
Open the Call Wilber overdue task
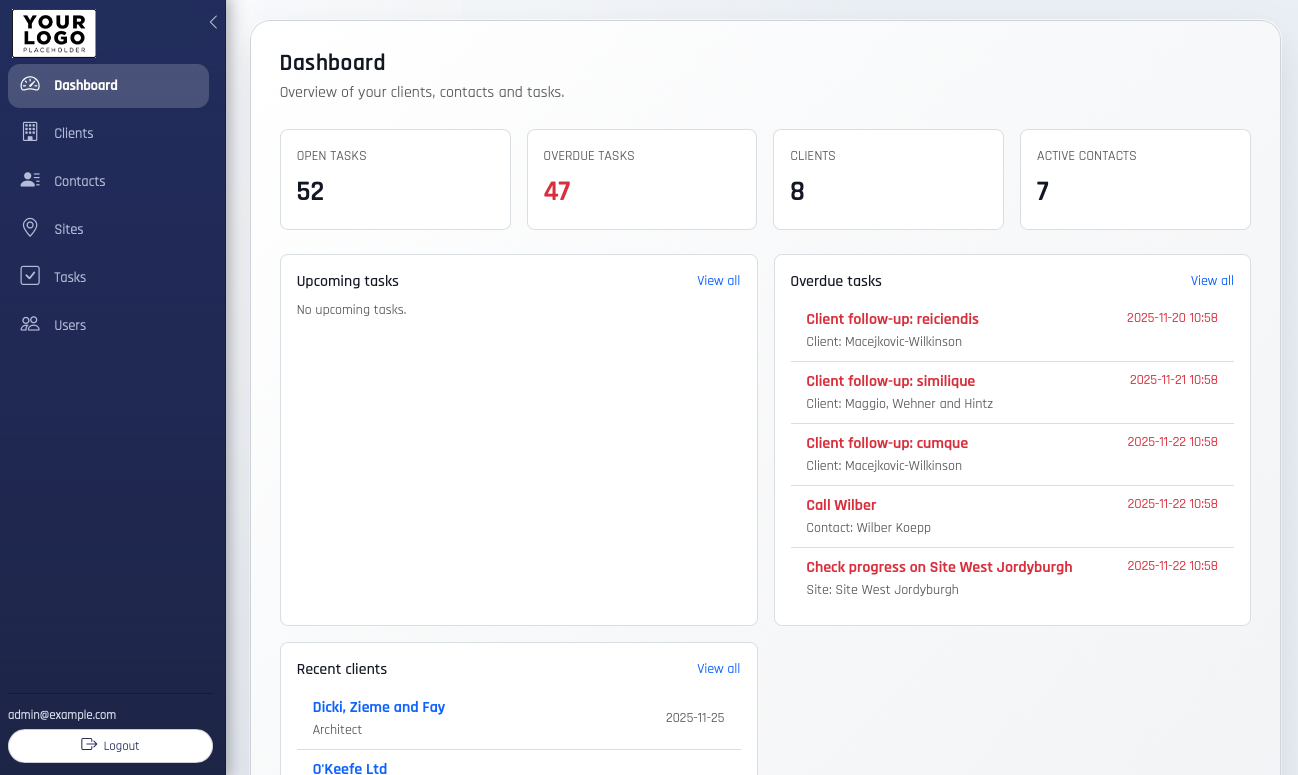[x=841, y=505]
